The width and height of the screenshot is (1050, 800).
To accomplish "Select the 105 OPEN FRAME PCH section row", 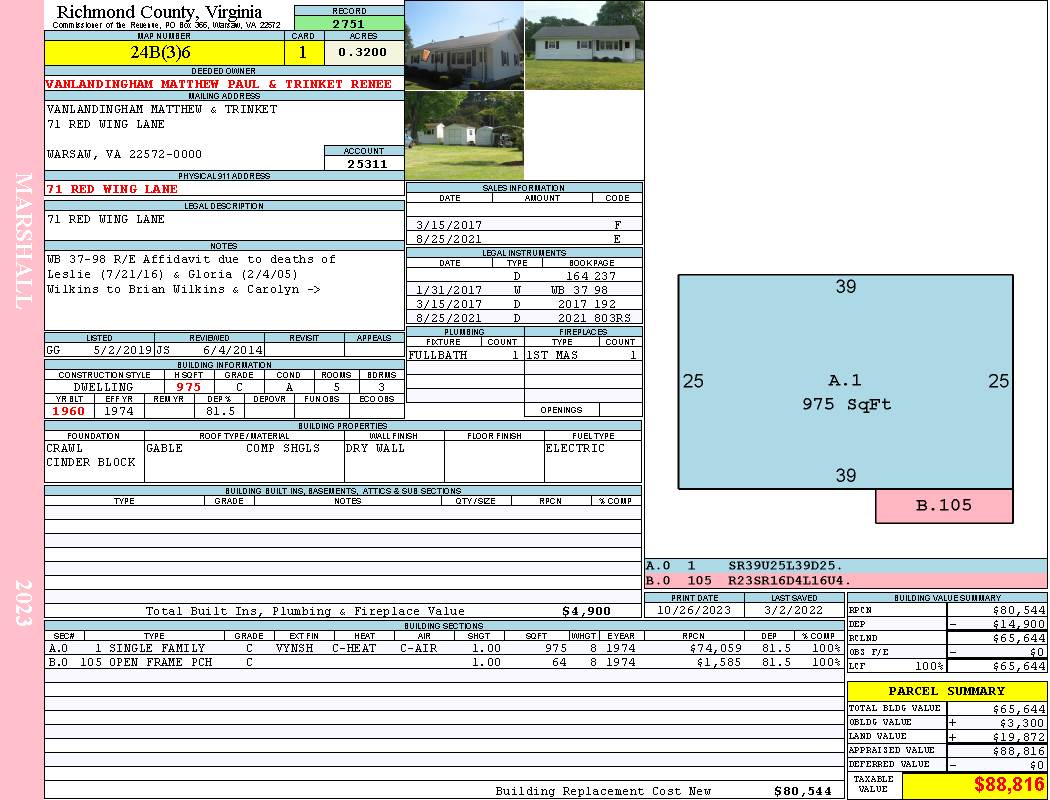I will point(443,662).
